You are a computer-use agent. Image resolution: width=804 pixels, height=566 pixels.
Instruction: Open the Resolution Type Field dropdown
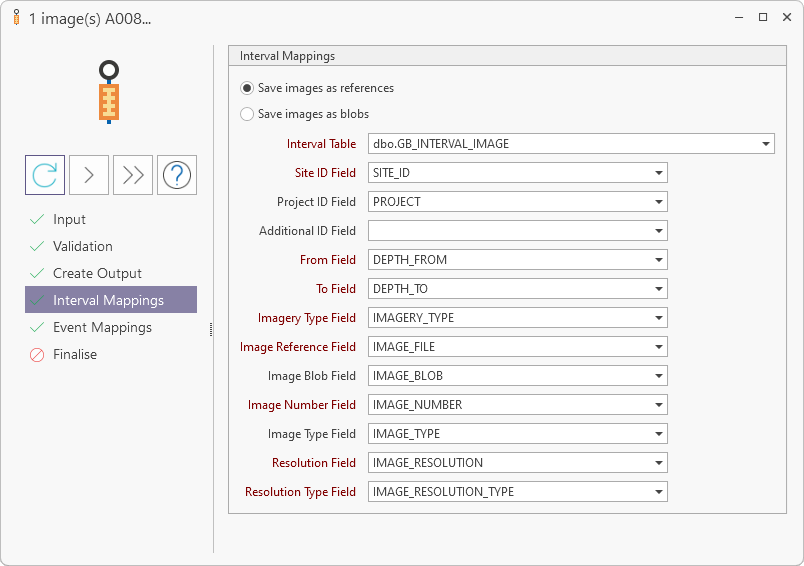click(x=658, y=492)
